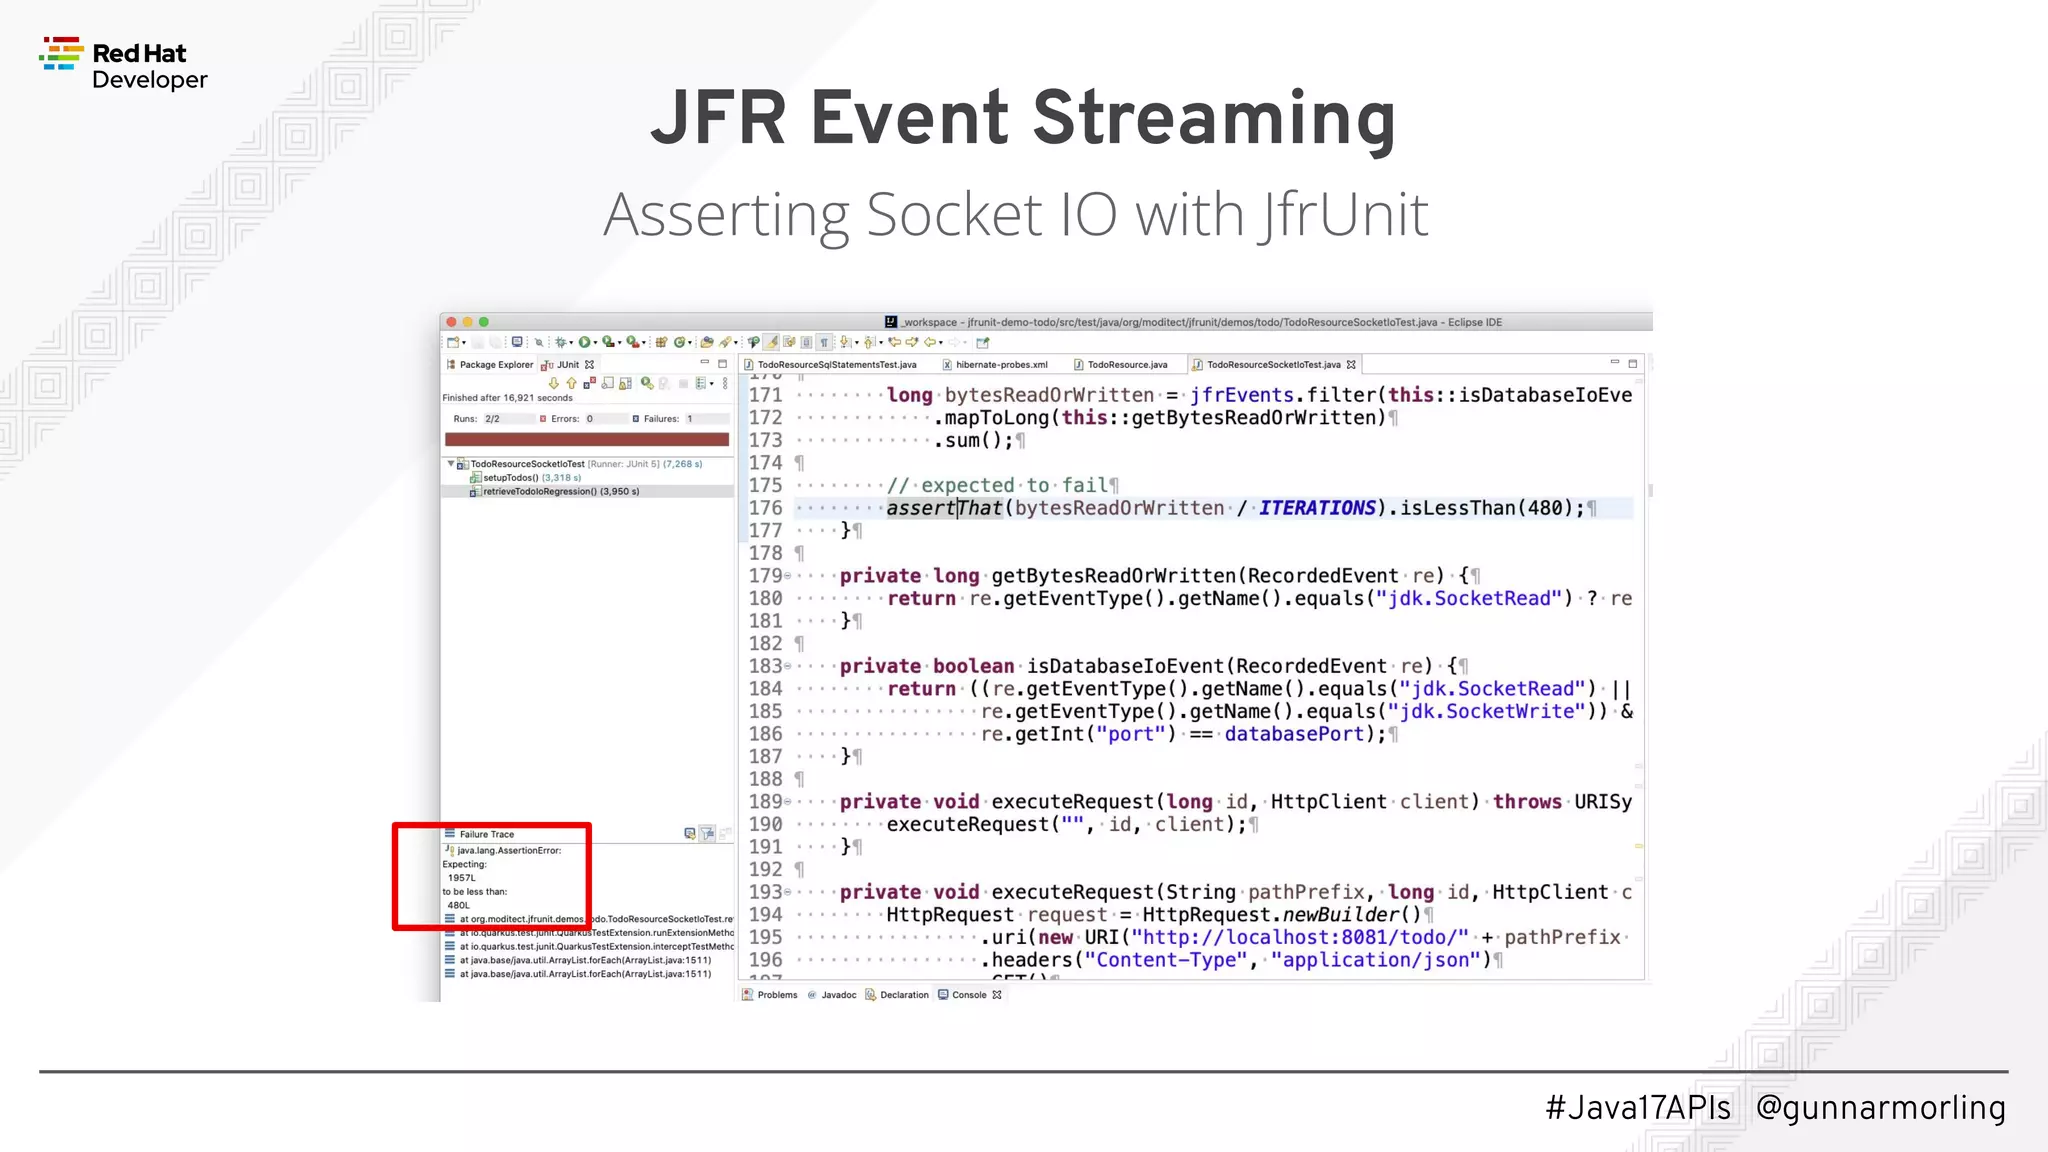Click the Rerun Test icon

(647, 383)
